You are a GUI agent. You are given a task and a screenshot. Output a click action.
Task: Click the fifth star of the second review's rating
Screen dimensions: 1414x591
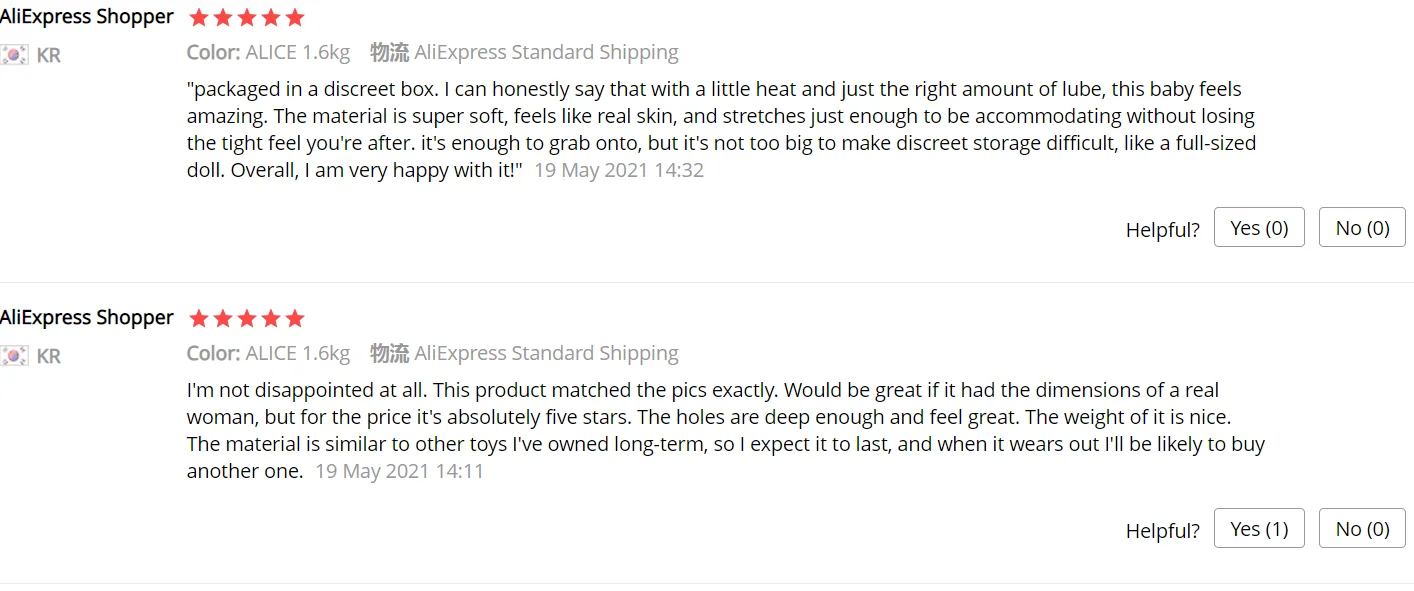[x=294, y=319]
